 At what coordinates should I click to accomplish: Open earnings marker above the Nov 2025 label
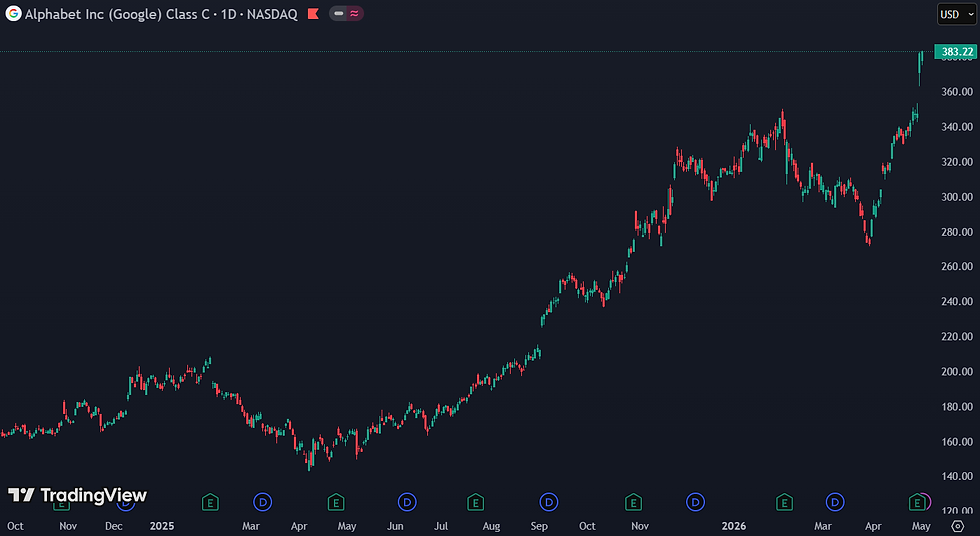click(633, 502)
